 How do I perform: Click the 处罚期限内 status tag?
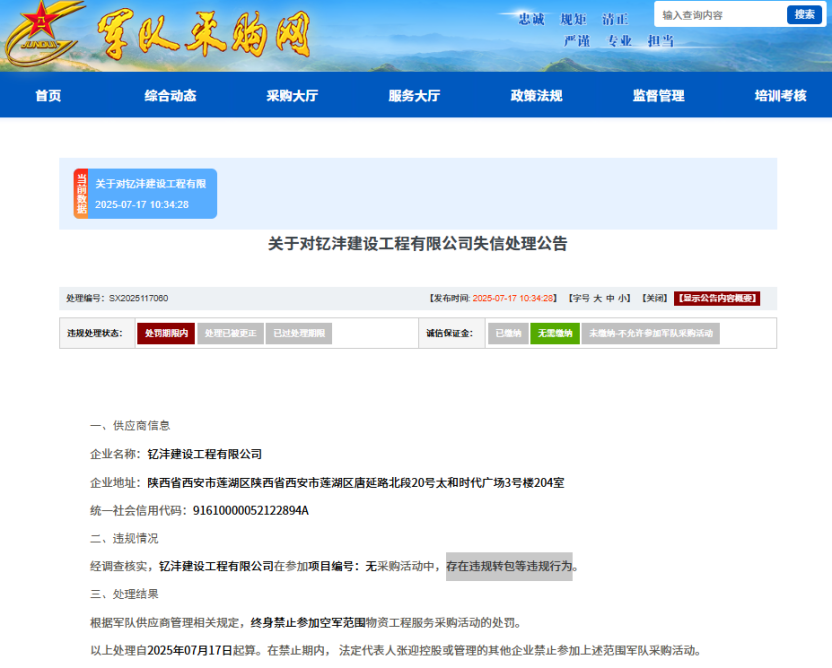pyautogui.click(x=166, y=333)
